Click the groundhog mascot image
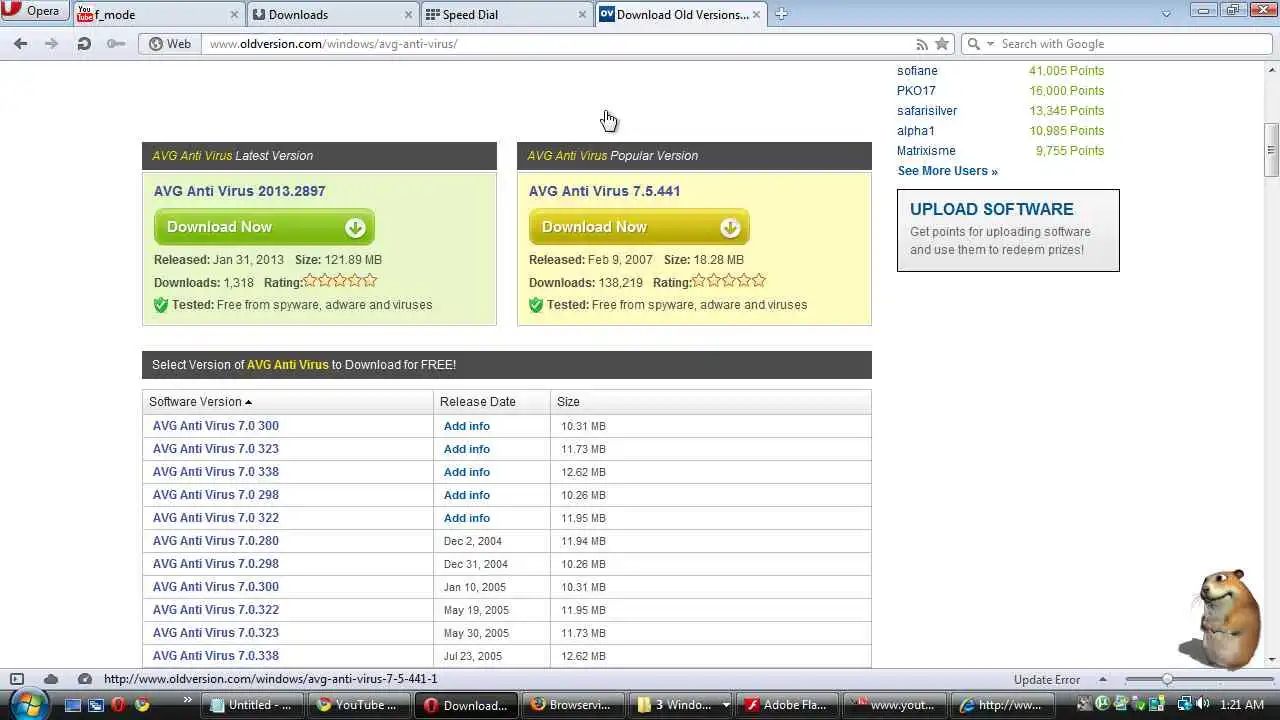1280x720 pixels. click(x=1221, y=619)
